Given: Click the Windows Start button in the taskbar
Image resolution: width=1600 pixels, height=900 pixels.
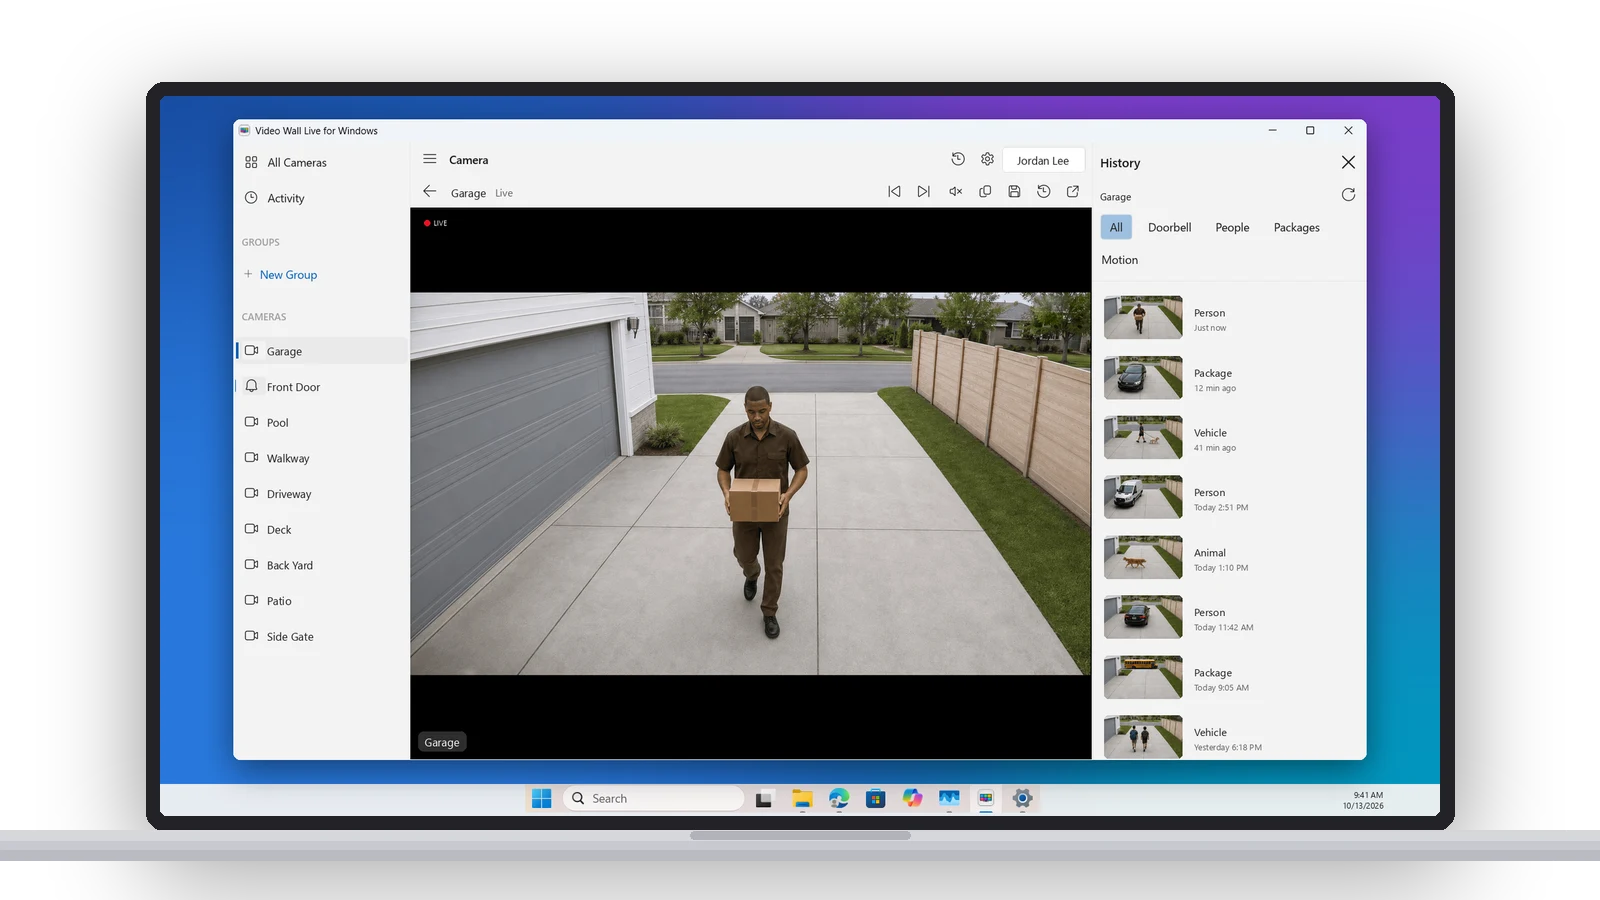Looking at the screenshot, I should coord(541,798).
